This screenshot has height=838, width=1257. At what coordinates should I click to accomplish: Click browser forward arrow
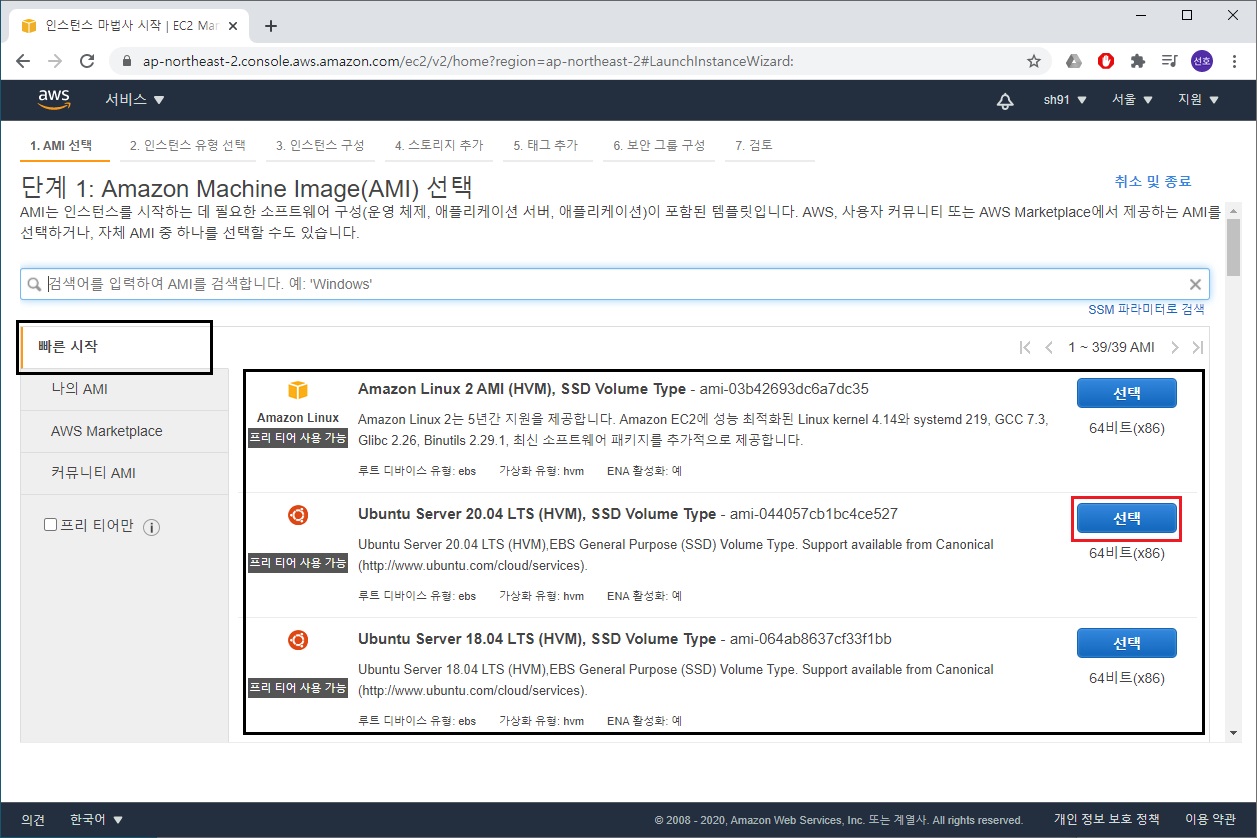[55, 61]
